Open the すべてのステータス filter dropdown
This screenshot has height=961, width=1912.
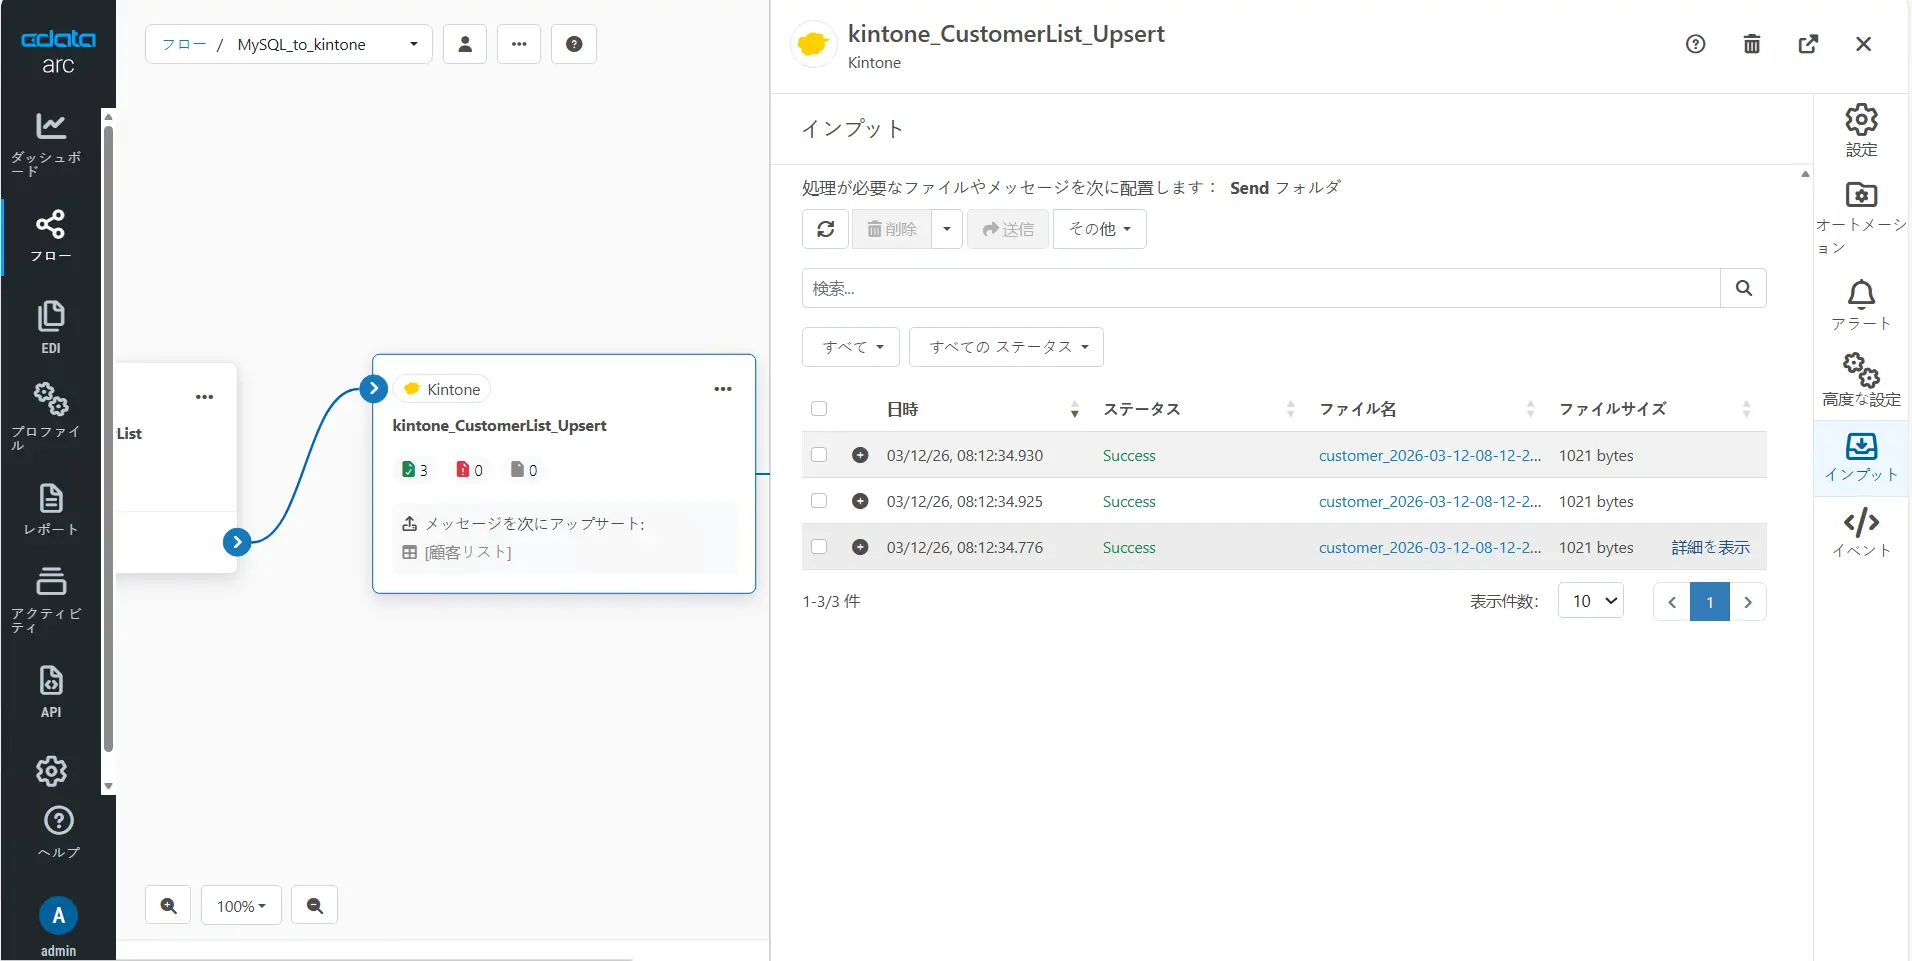pos(1006,347)
